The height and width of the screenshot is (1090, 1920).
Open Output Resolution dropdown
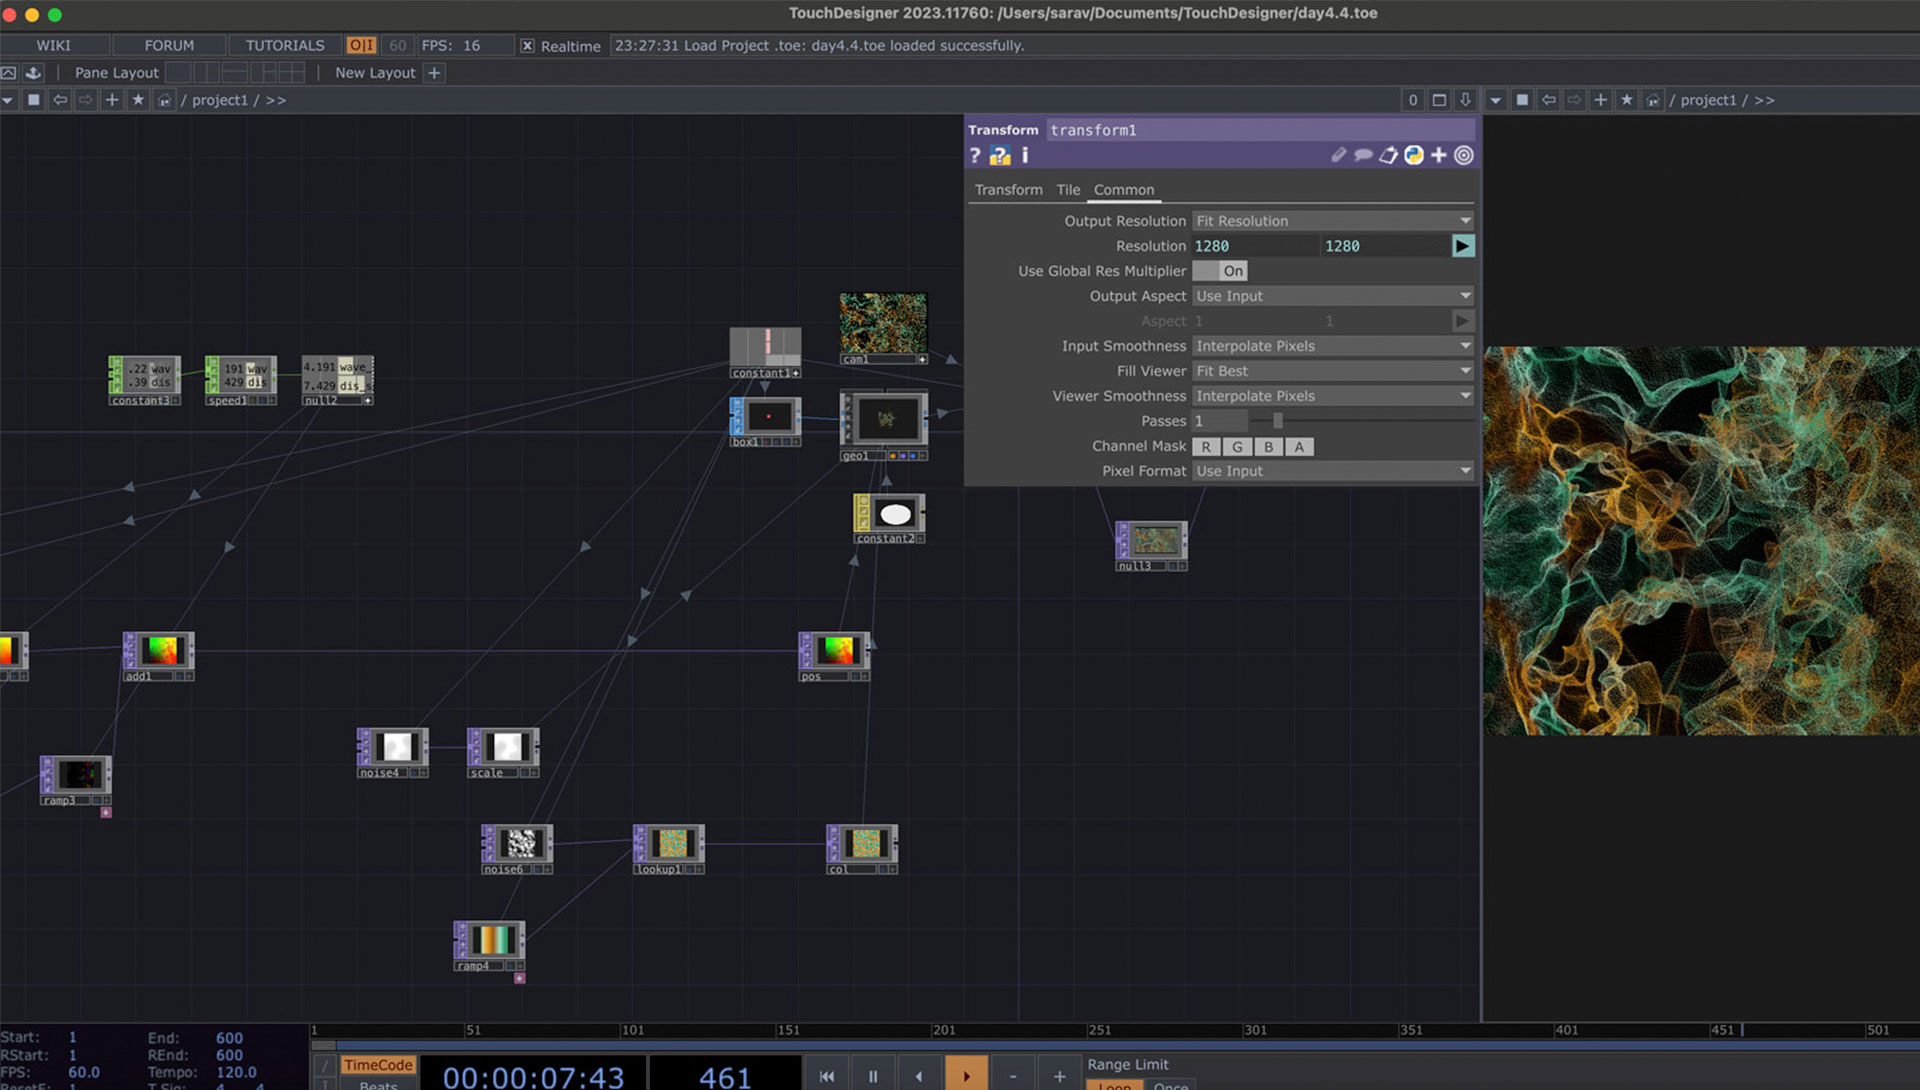point(1333,221)
